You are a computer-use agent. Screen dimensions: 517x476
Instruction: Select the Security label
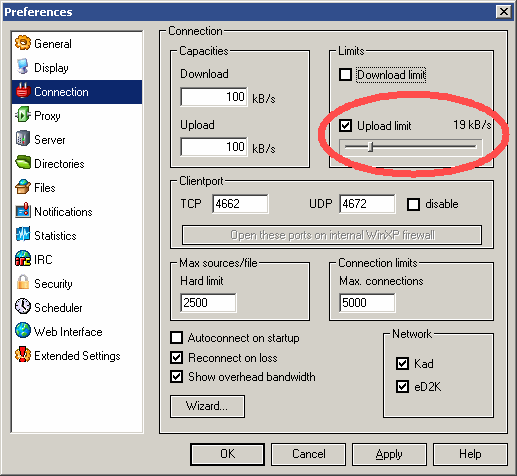pyautogui.click(x=53, y=284)
